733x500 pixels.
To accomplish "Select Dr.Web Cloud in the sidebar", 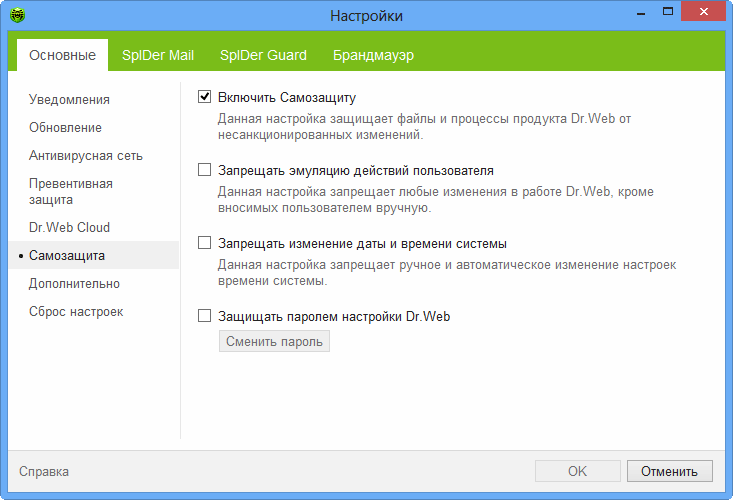I will (69, 227).
